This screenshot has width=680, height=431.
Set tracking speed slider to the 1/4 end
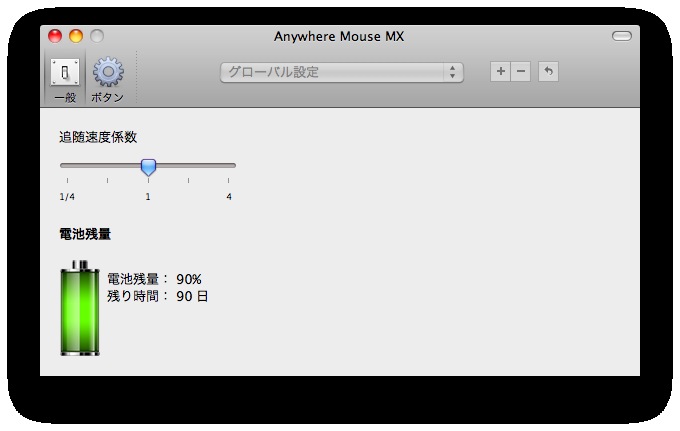[64, 165]
